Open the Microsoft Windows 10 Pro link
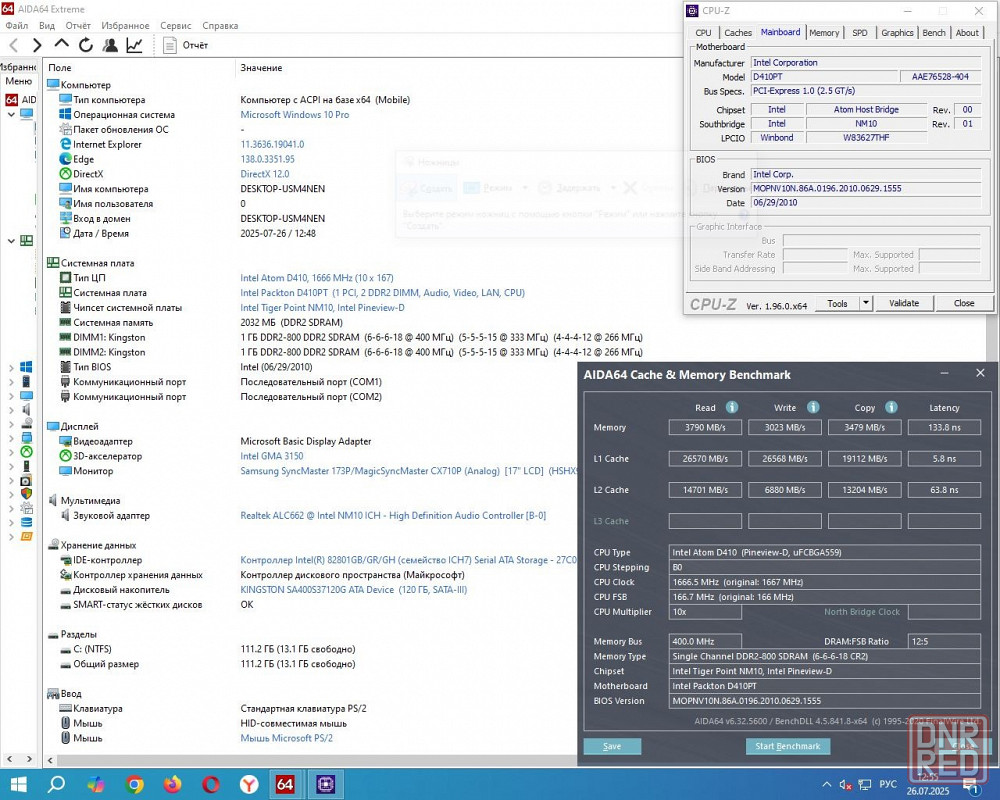This screenshot has height=800, width=1000. (295, 115)
